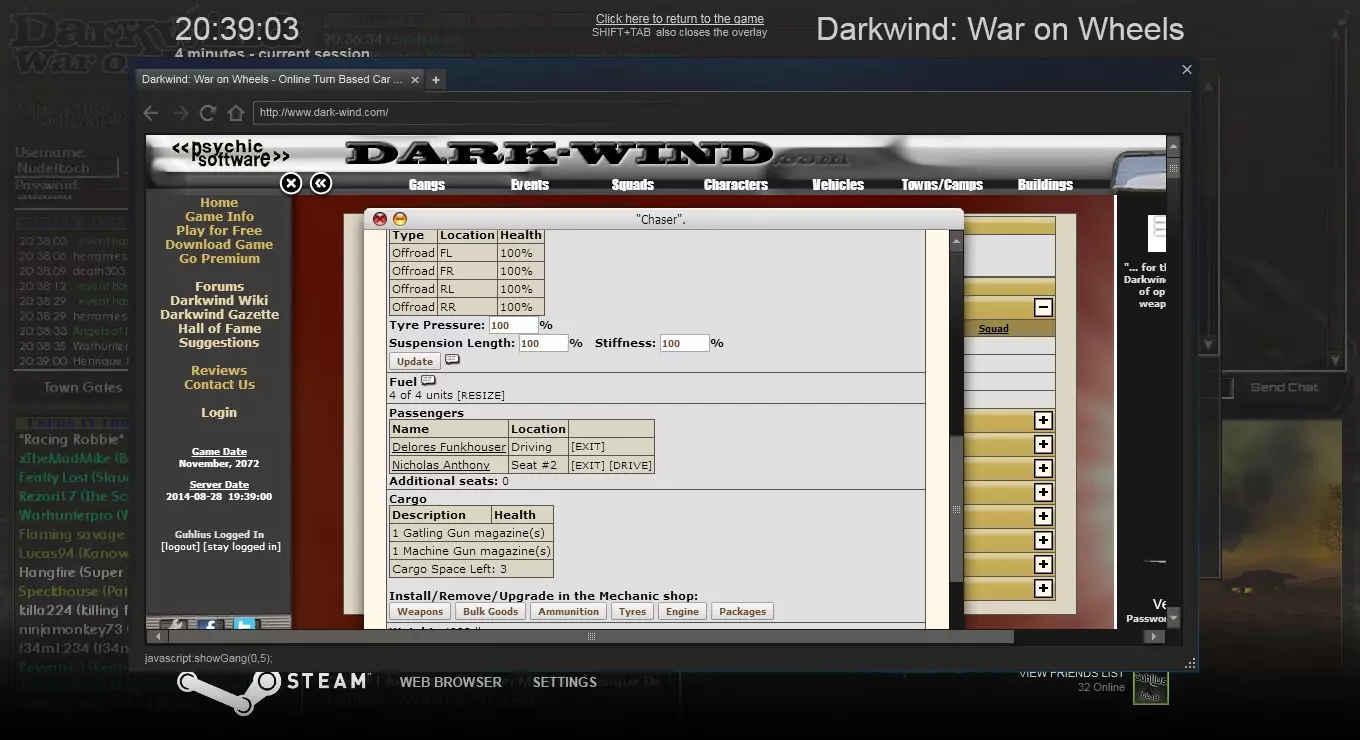Click VIEW FRIENDS LIST in the overlay
Viewport: 1360px width, 740px height.
pyautogui.click(x=1072, y=674)
